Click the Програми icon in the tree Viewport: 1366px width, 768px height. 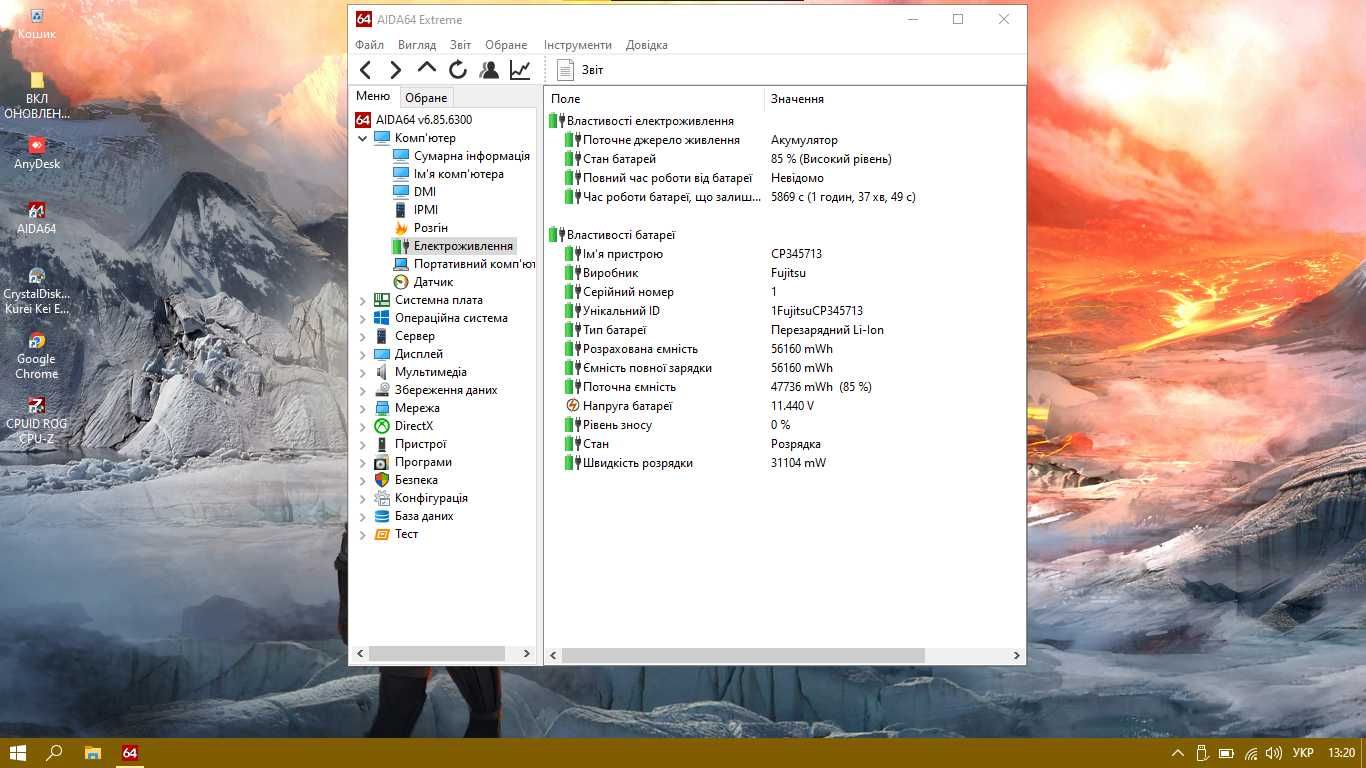coord(382,462)
